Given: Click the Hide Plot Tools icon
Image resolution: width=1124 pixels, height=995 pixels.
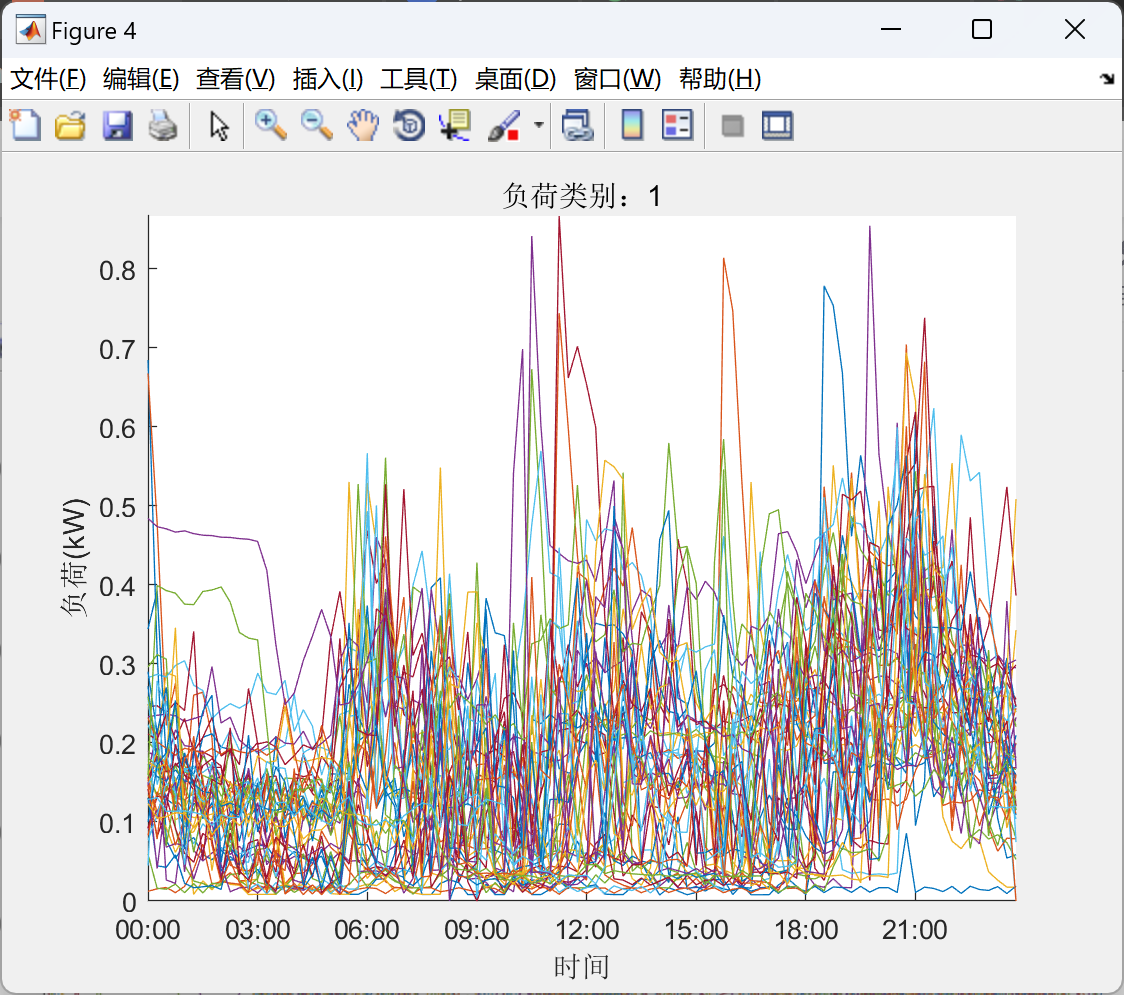Looking at the screenshot, I should coord(732,126).
